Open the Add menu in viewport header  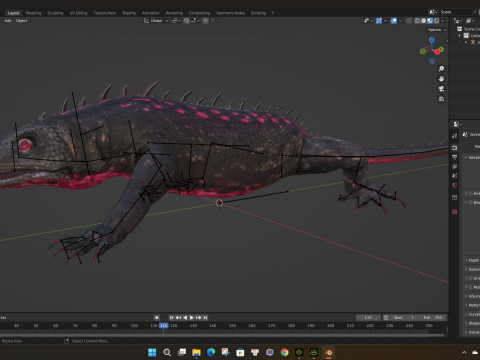pyautogui.click(x=8, y=21)
